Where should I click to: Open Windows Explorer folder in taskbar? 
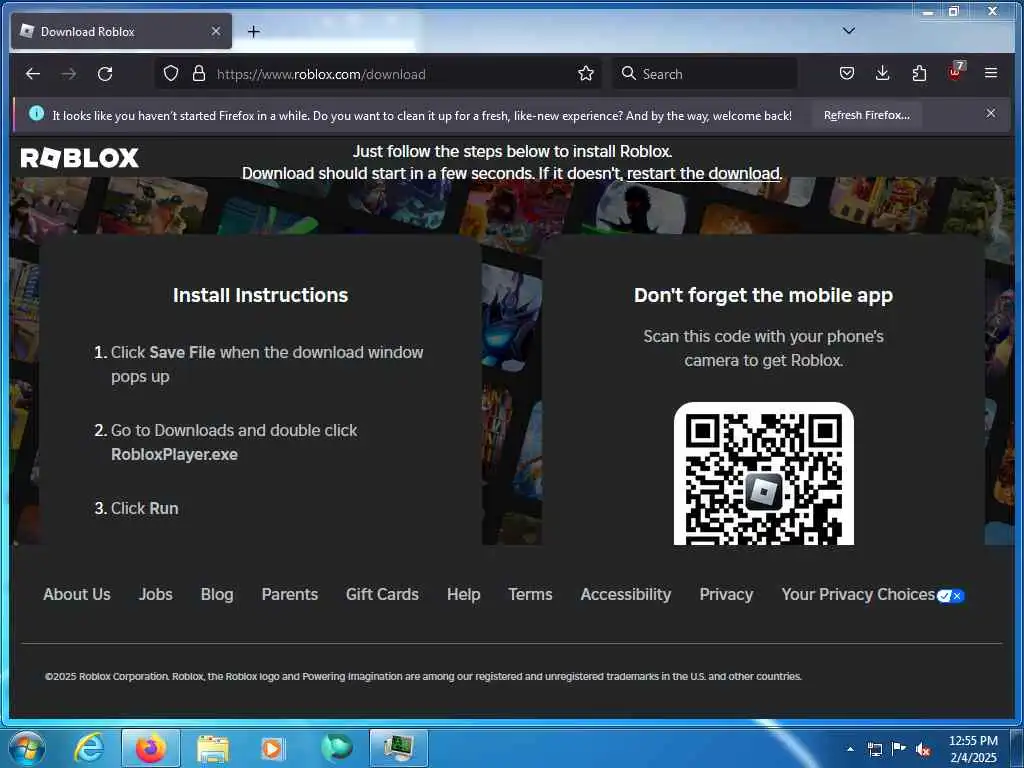(x=213, y=749)
